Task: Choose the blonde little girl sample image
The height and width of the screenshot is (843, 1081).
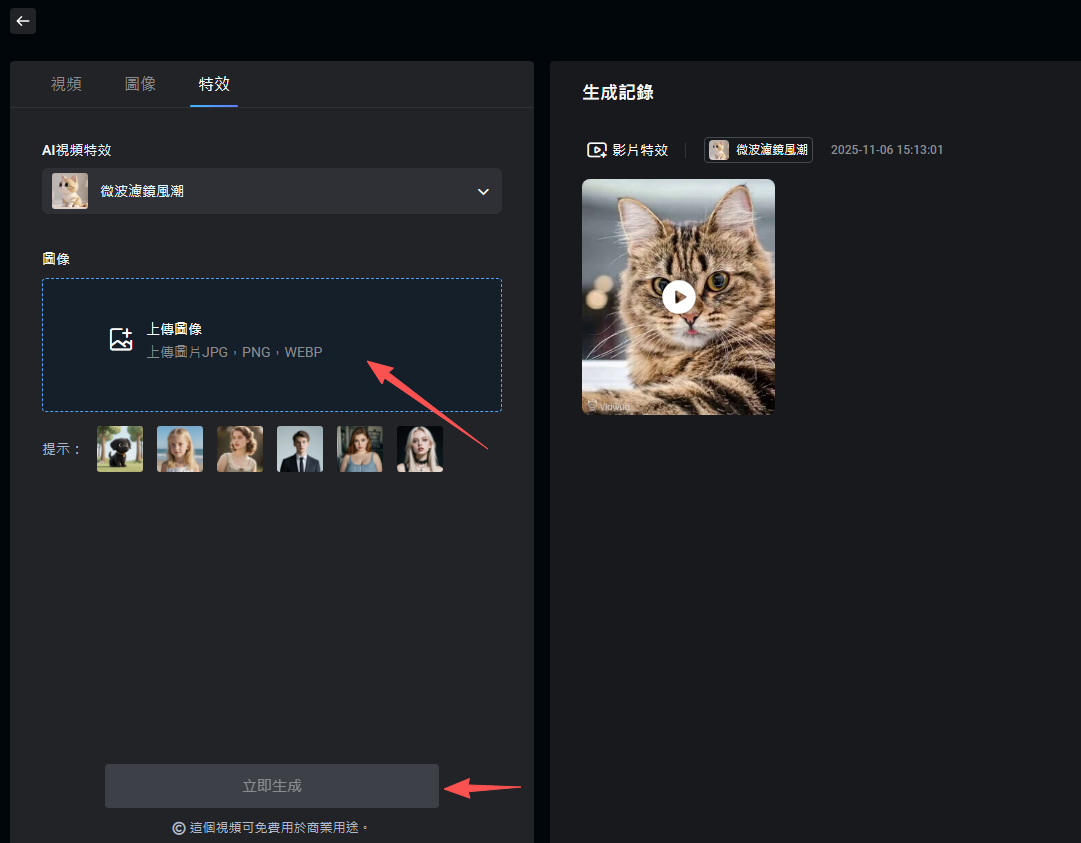Action: (x=180, y=449)
